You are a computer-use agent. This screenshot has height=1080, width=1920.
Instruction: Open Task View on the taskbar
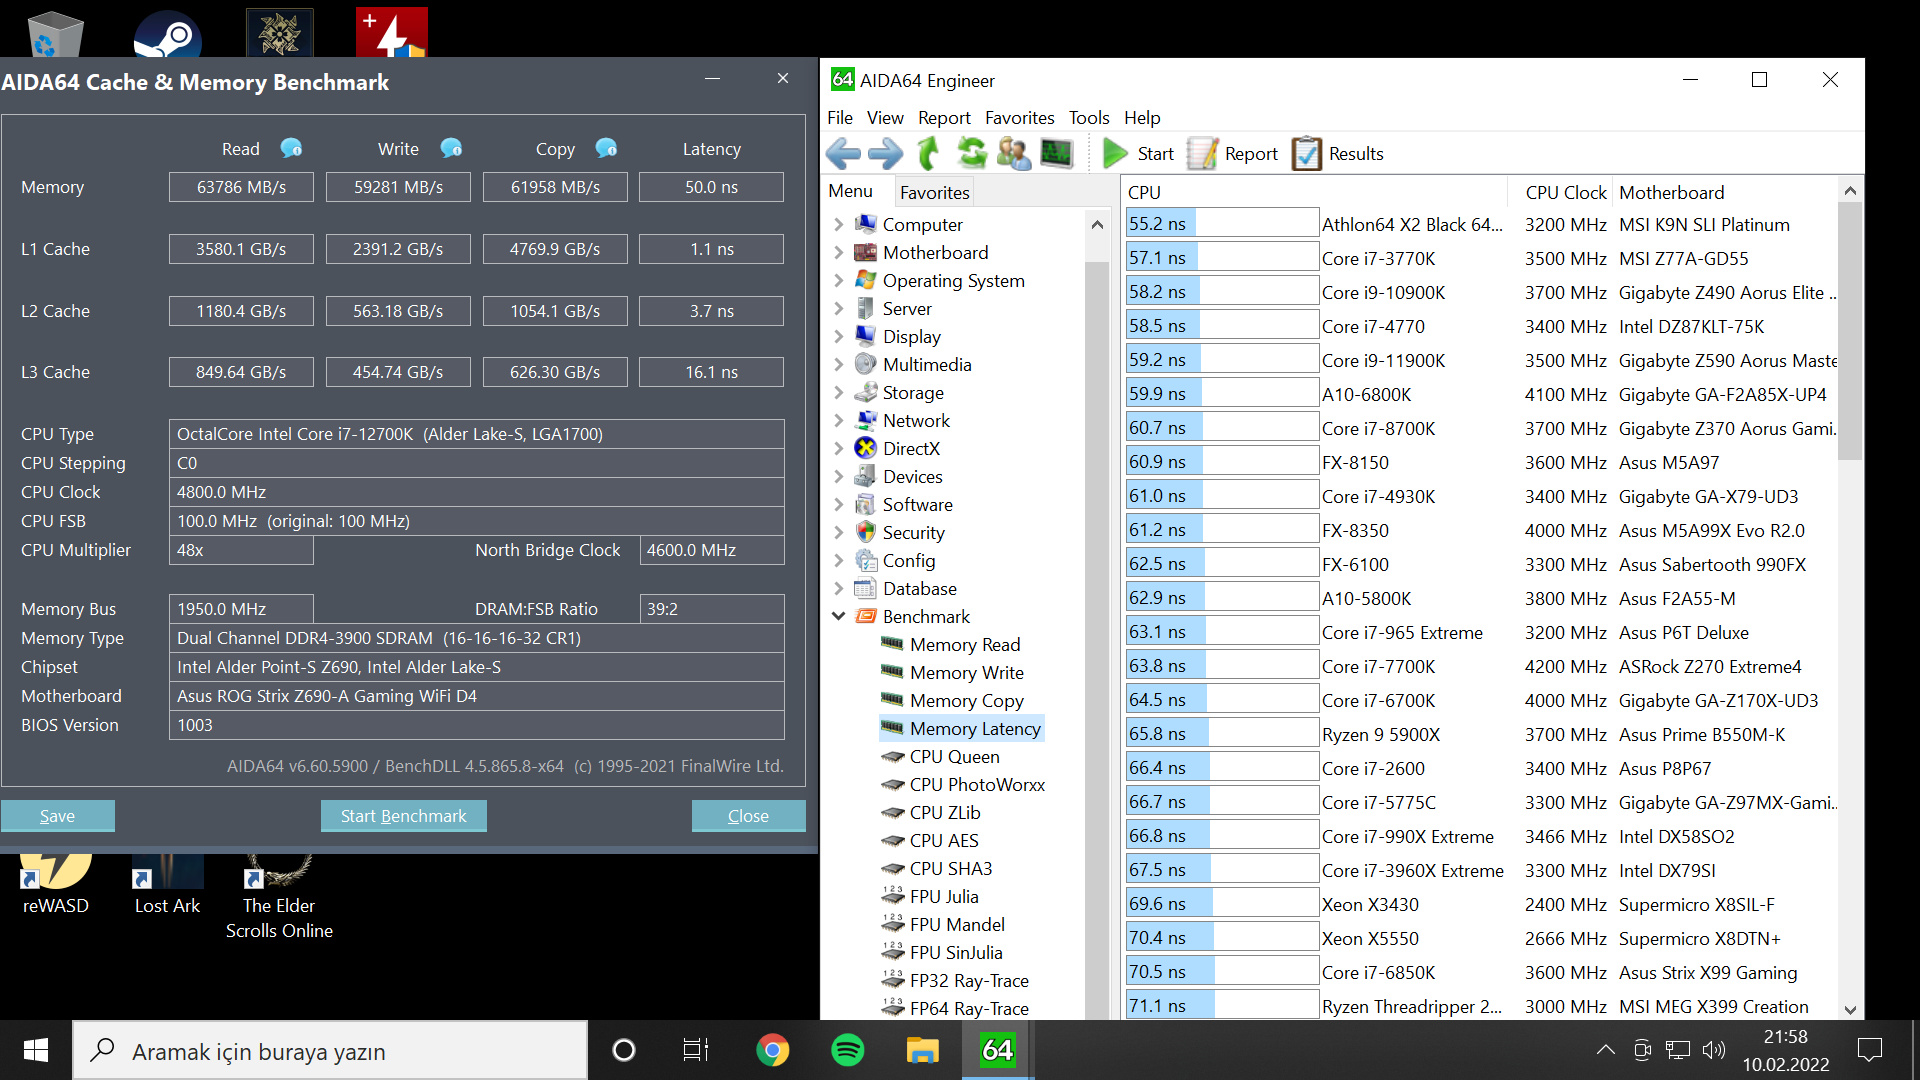[x=696, y=1050]
